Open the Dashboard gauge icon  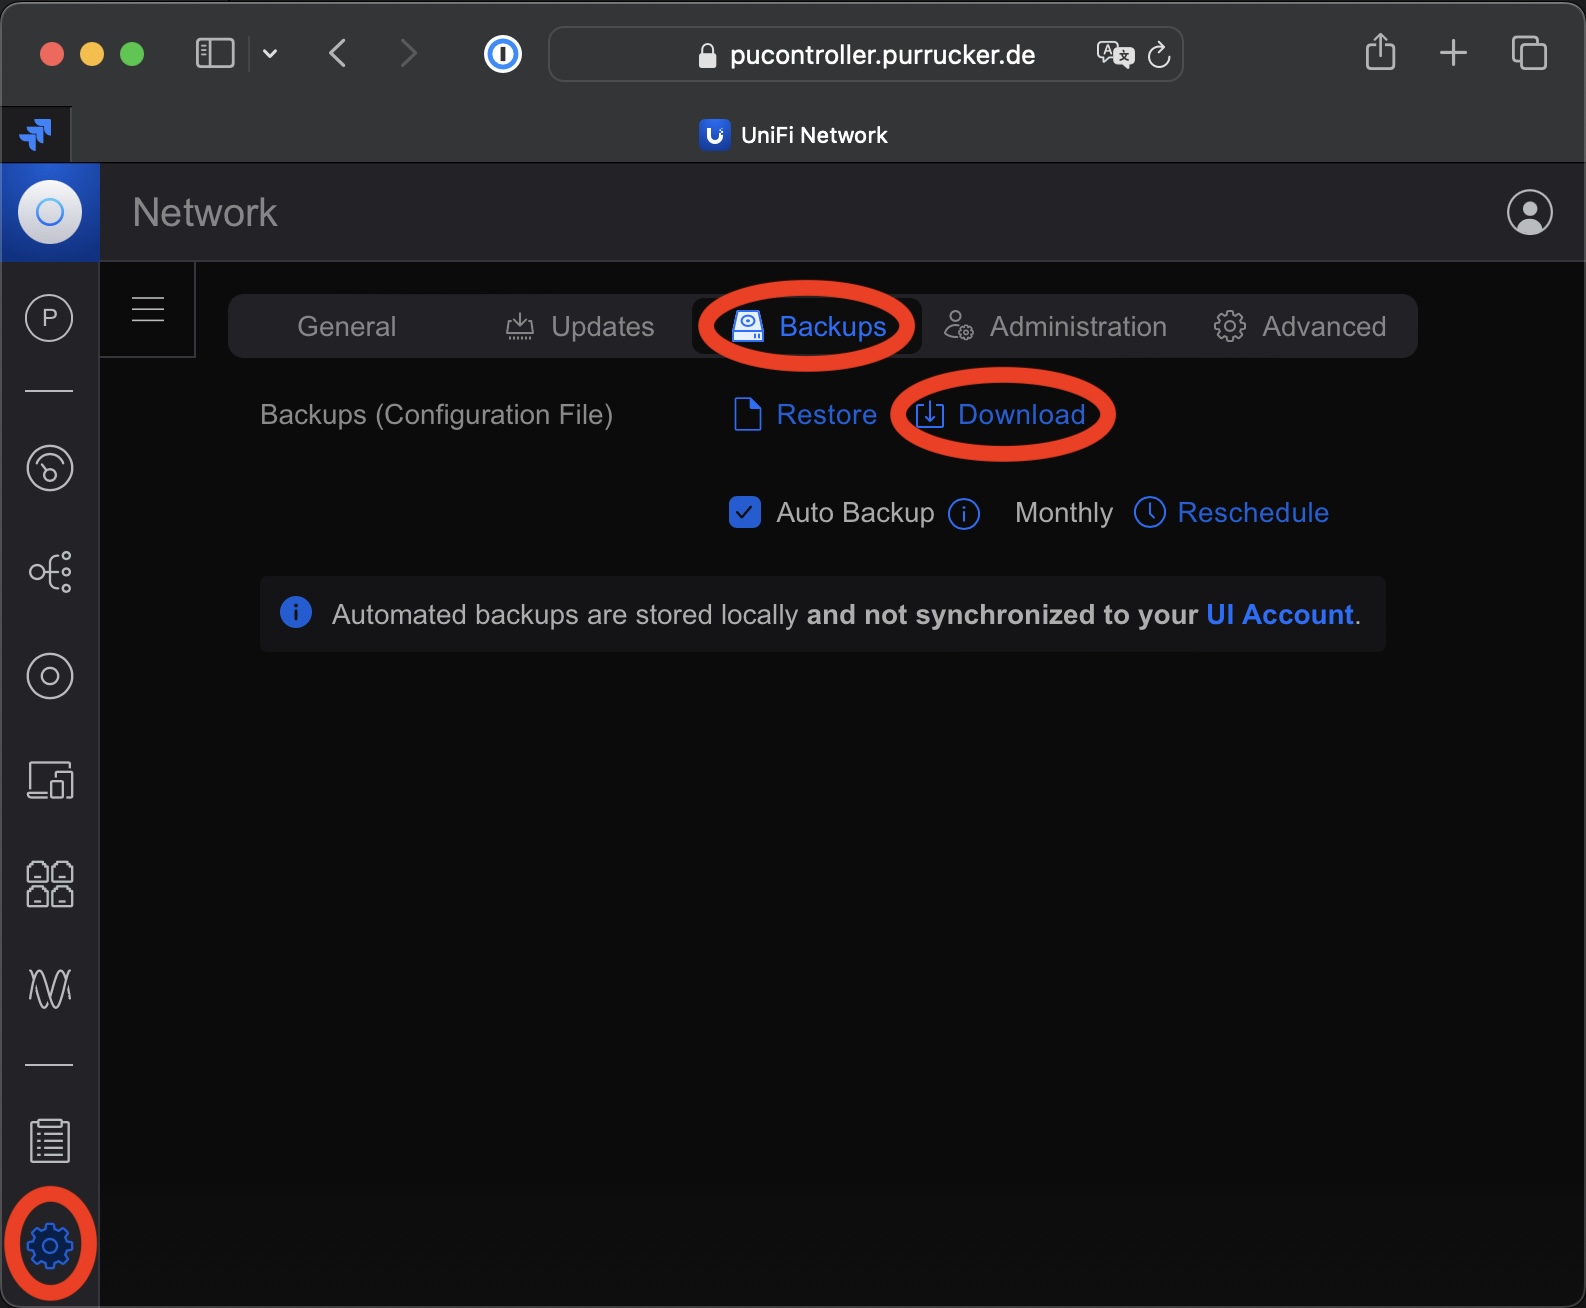tap(49, 468)
